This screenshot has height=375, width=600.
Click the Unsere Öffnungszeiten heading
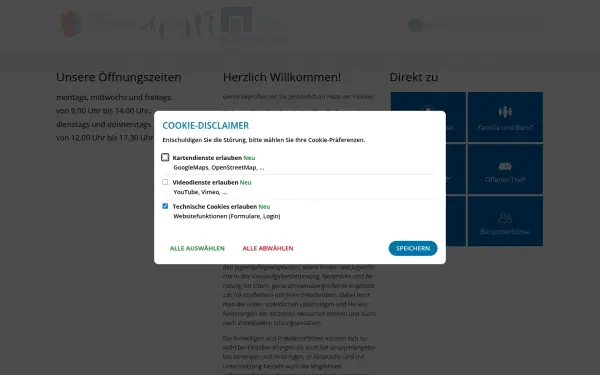click(x=119, y=77)
